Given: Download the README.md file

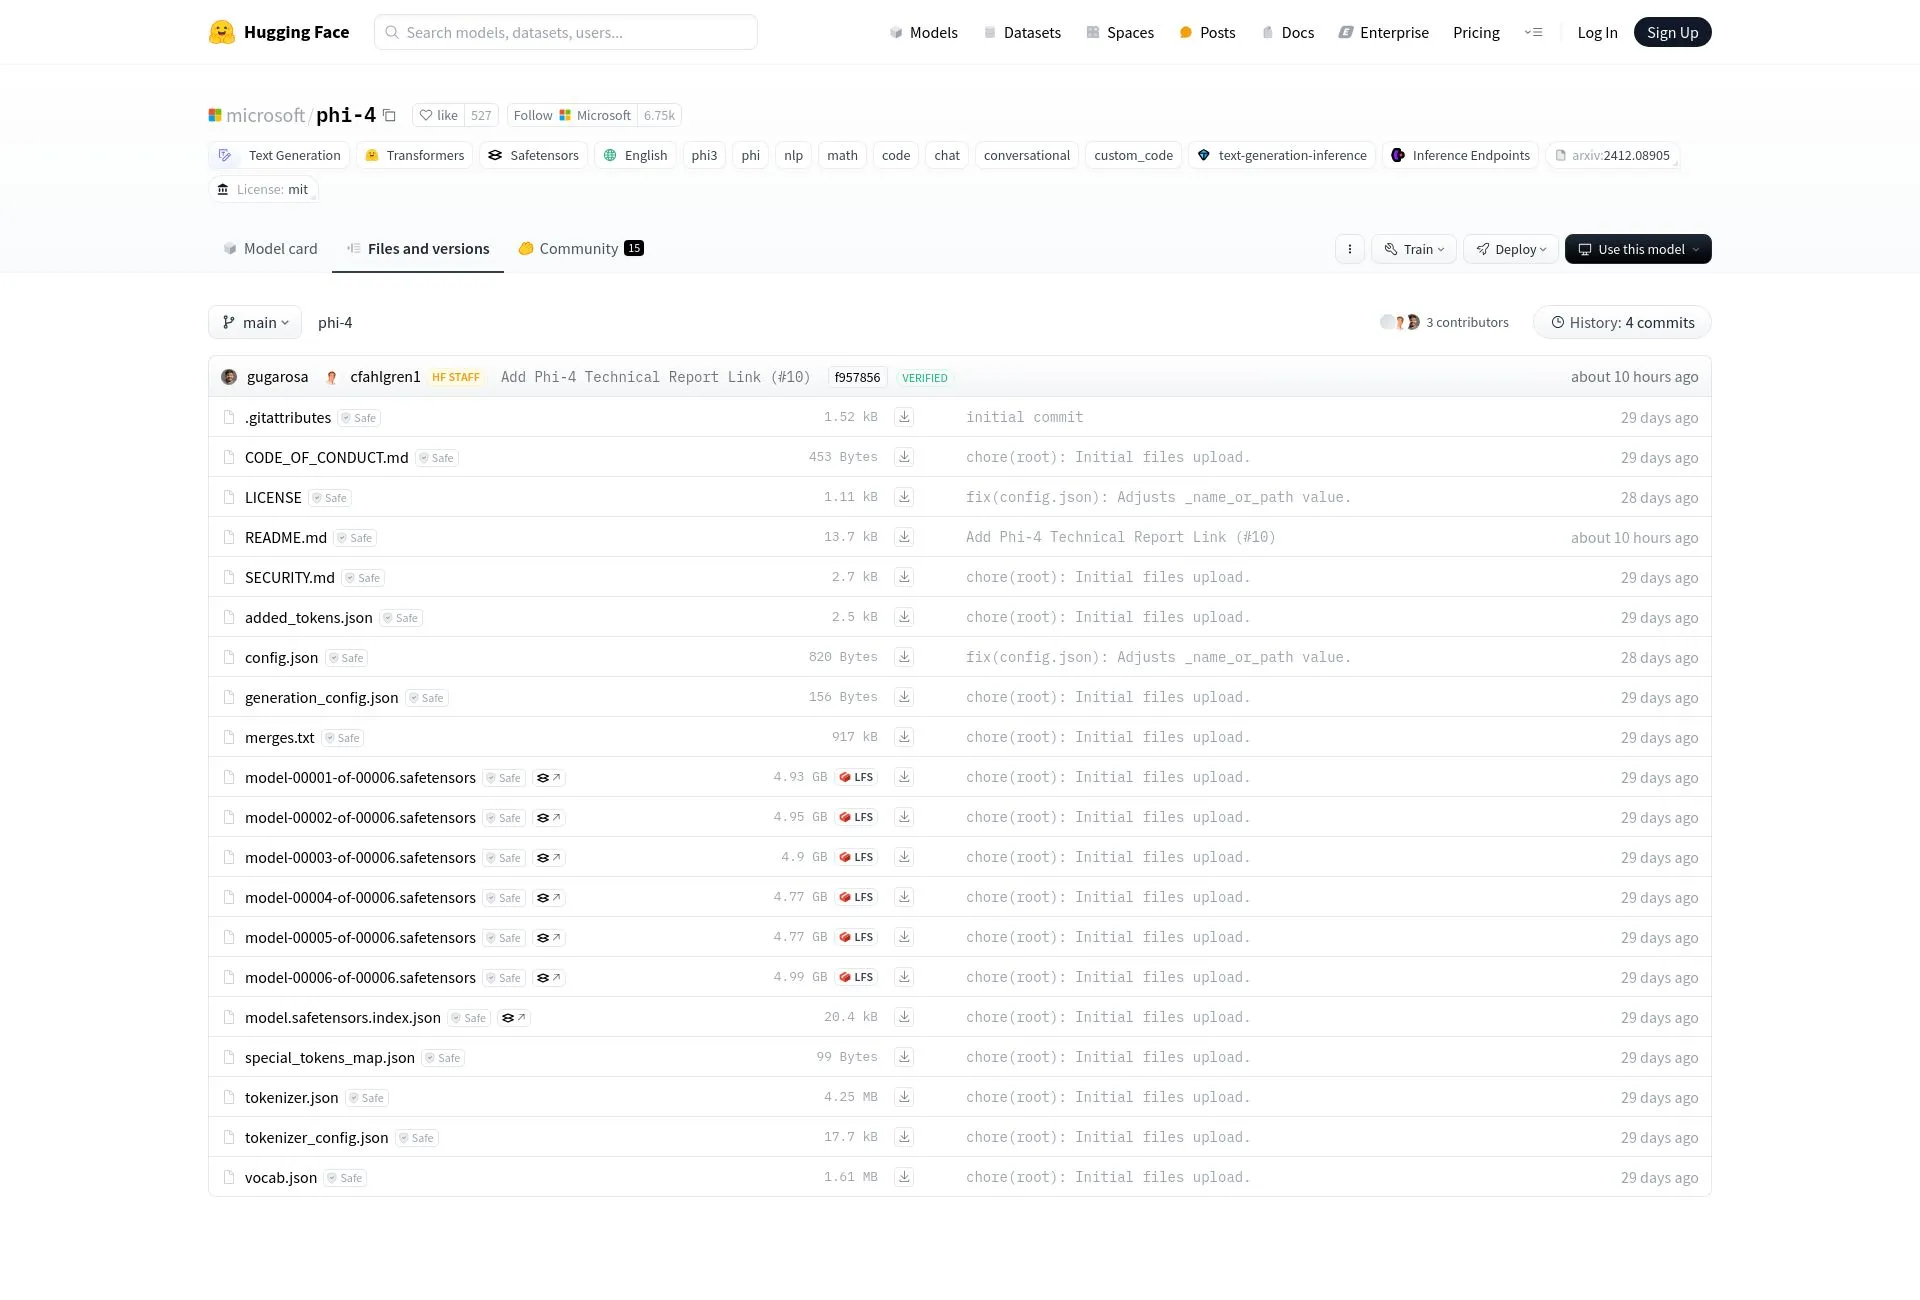Looking at the screenshot, I should (904, 537).
